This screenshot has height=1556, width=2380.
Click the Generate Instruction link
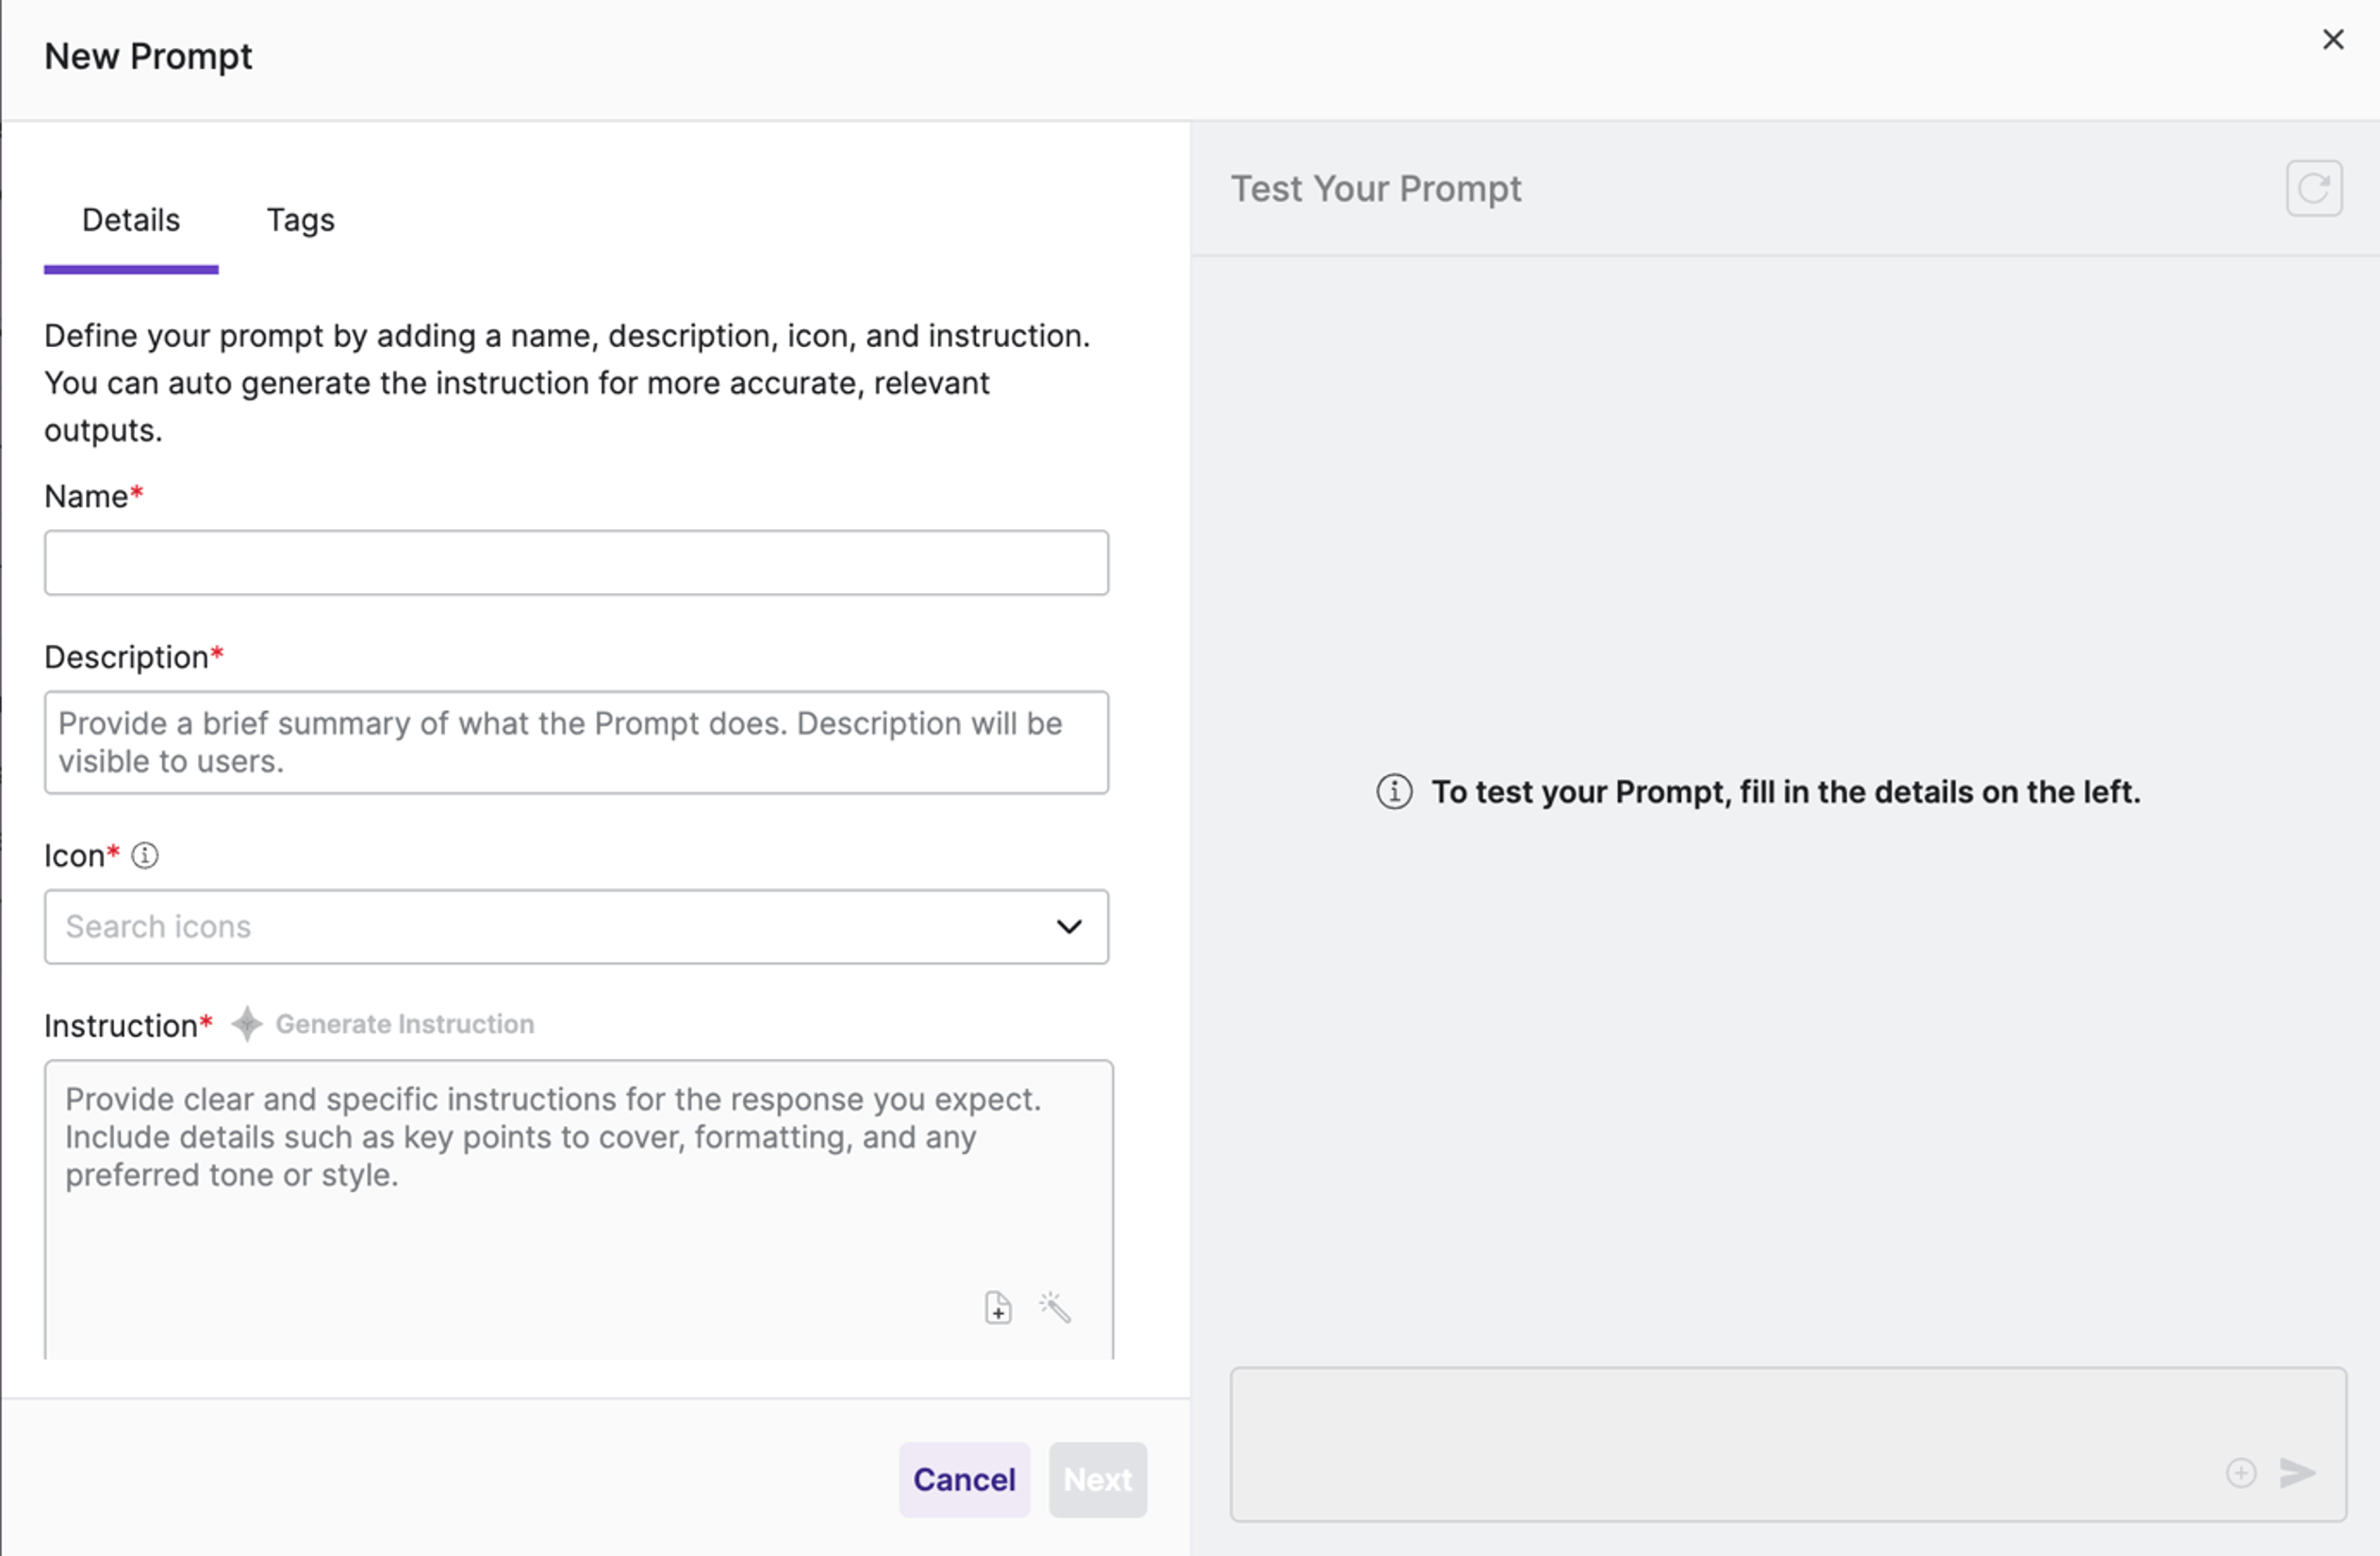tap(405, 1024)
